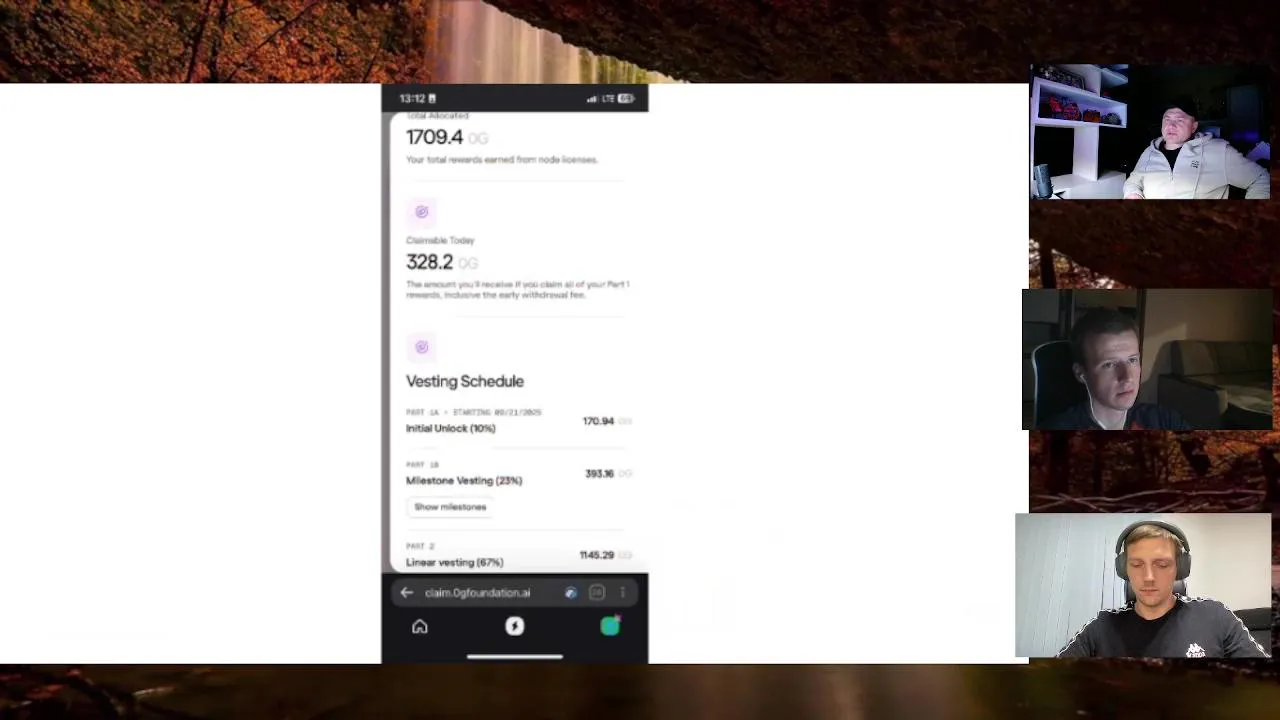Click the purple icon above Claimable Today

[x=421, y=212]
